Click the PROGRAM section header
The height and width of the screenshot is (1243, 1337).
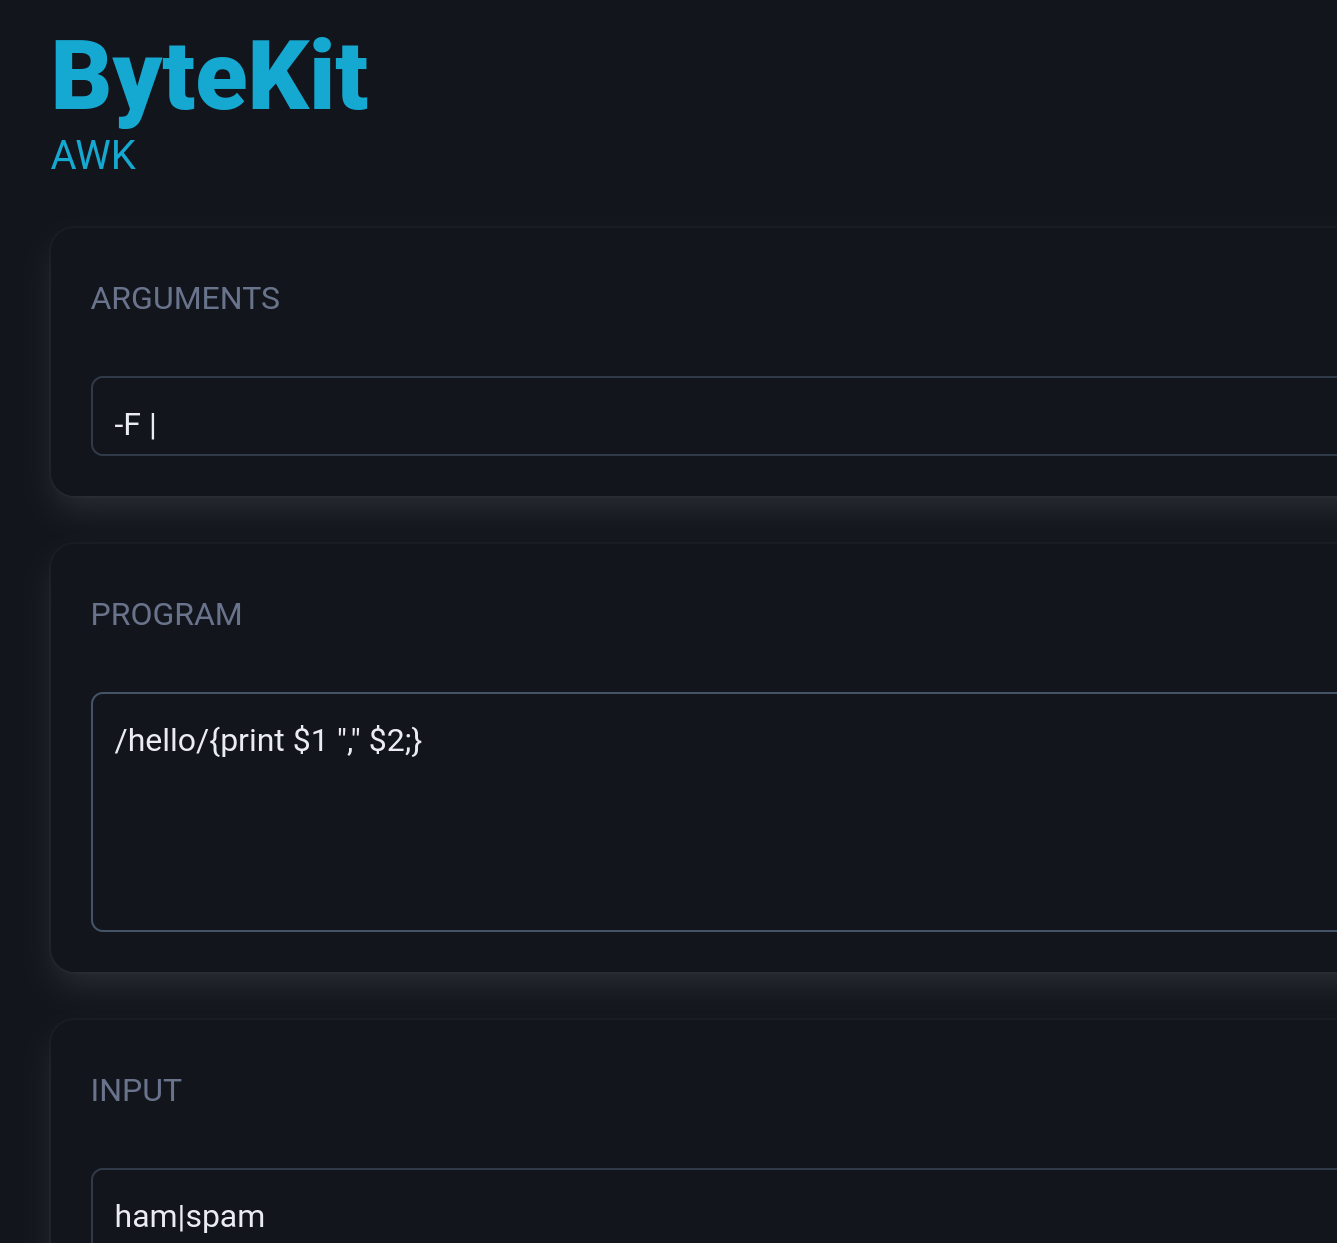click(167, 614)
